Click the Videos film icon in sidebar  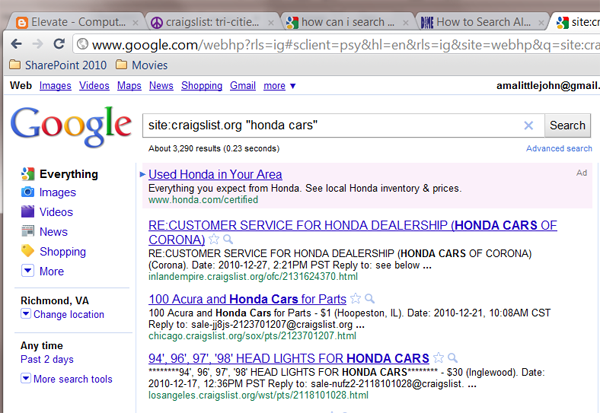[x=28, y=211]
